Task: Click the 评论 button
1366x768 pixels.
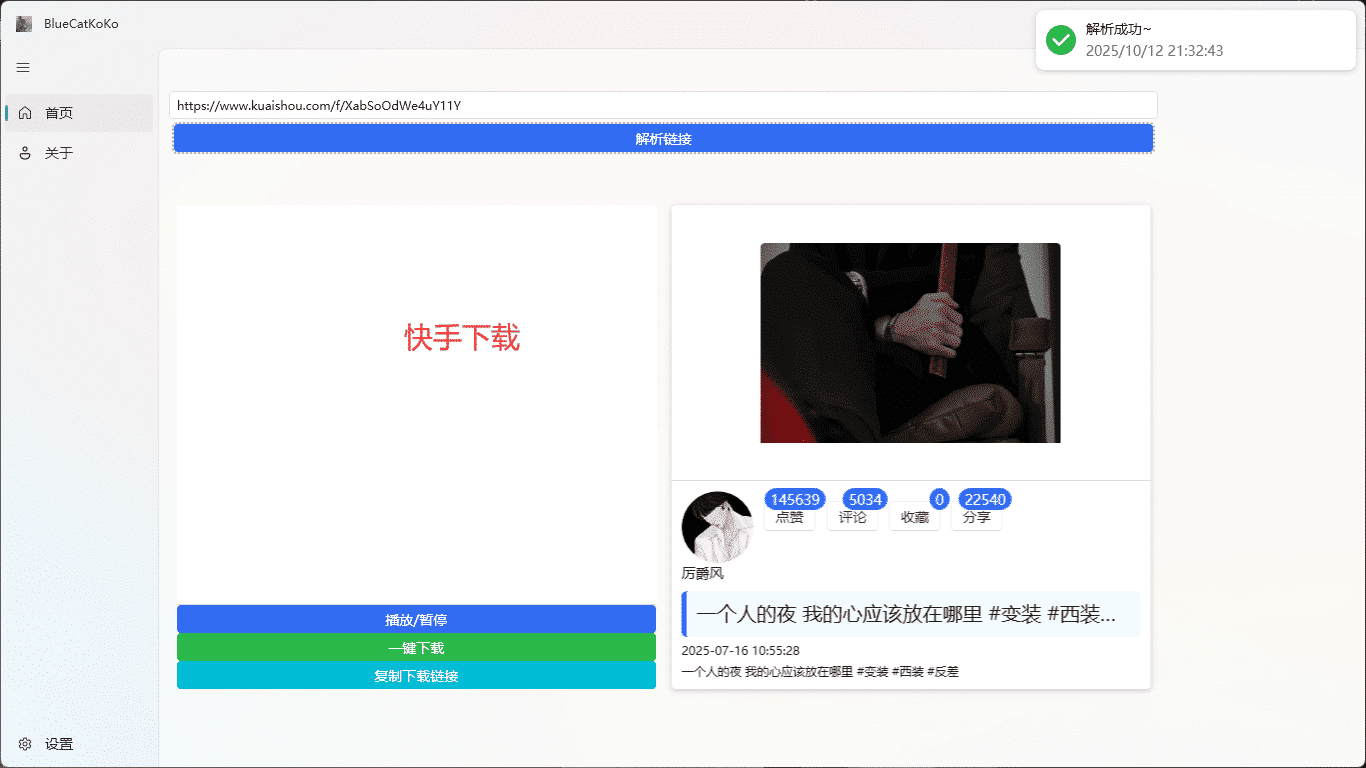Action: [x=852, y=518]
